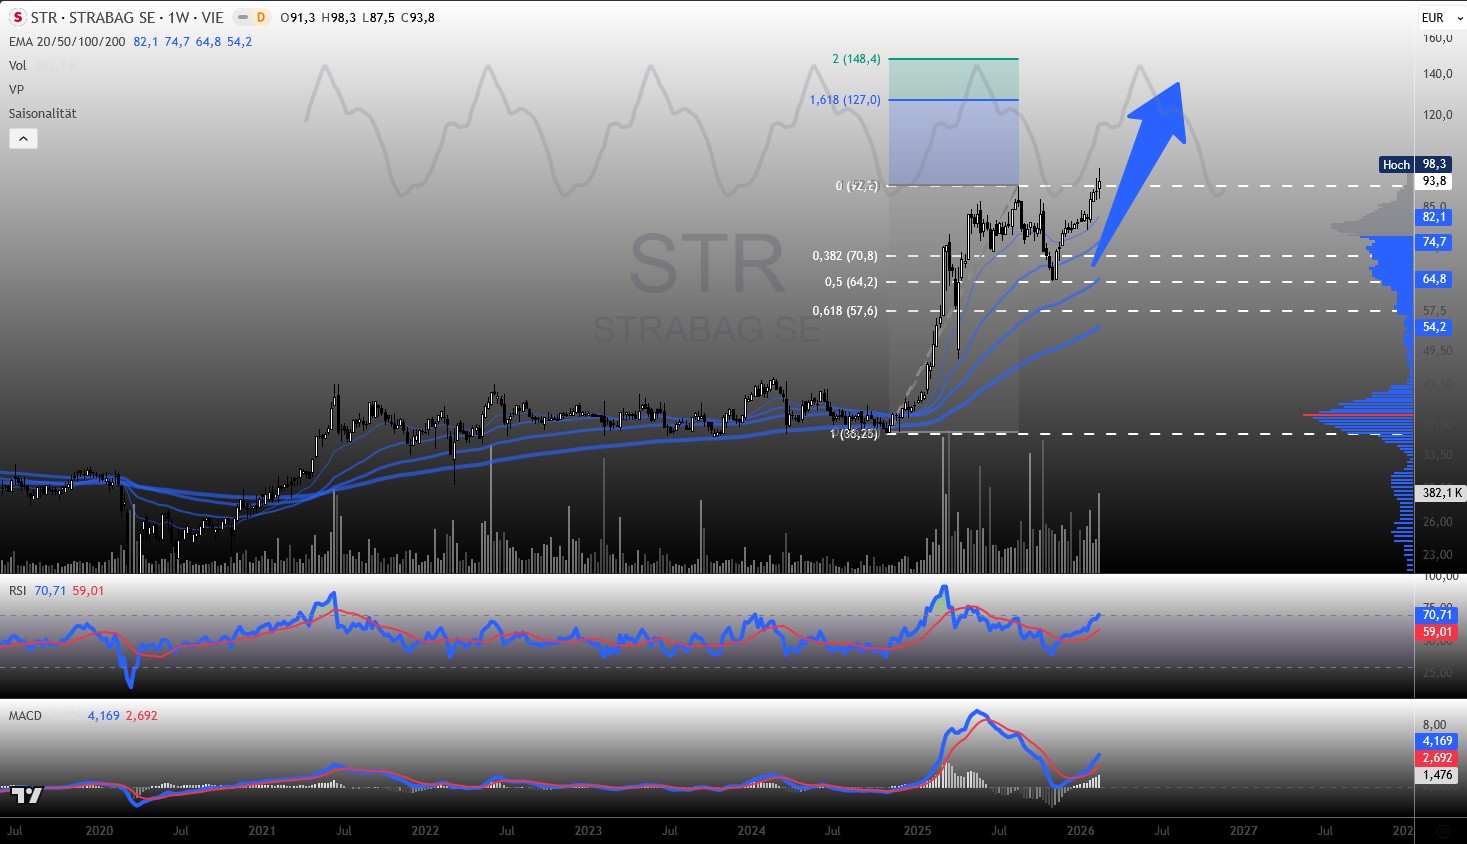Select the MACD indicator label

click(25, 716)
